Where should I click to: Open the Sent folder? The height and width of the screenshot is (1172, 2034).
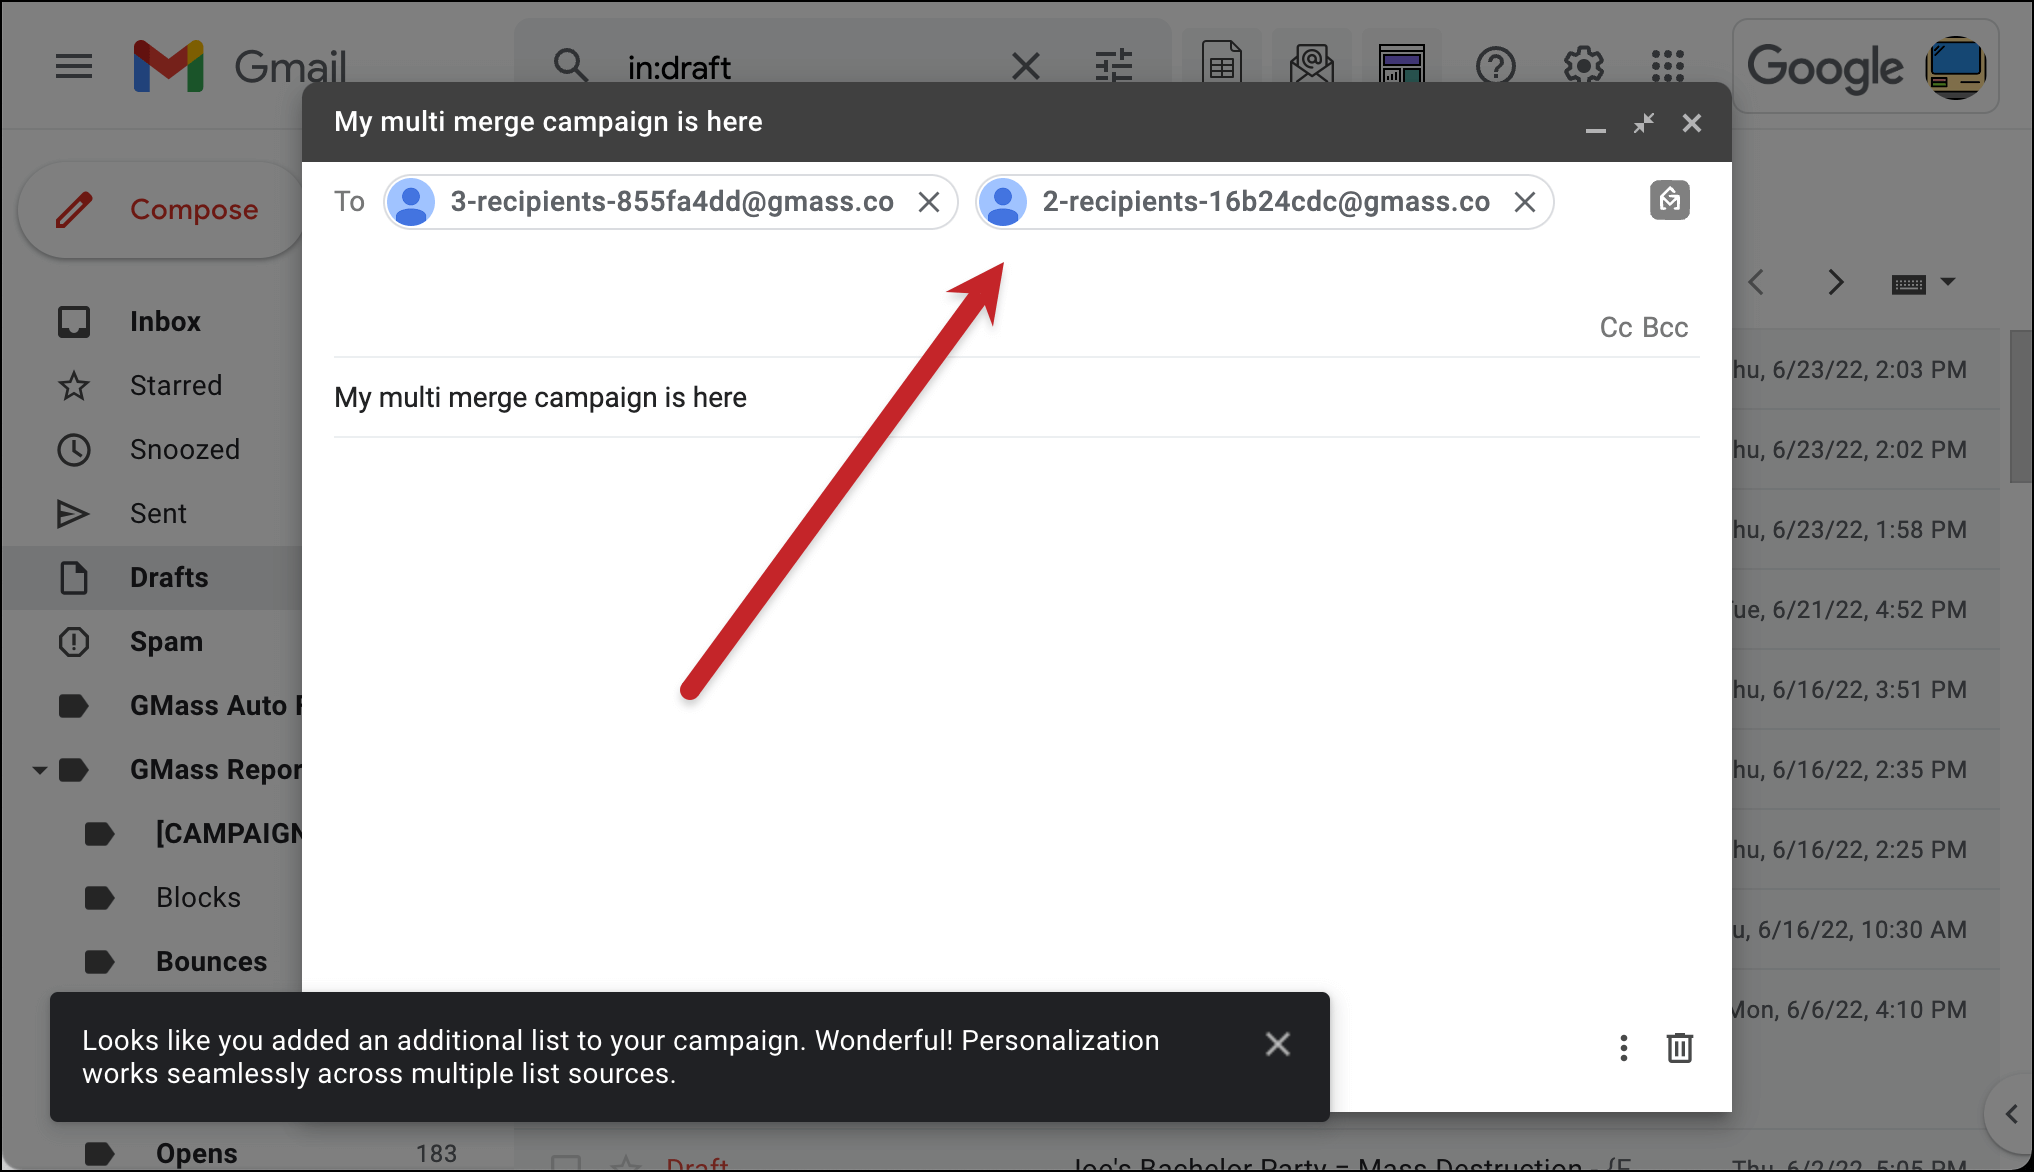(158, 514)
